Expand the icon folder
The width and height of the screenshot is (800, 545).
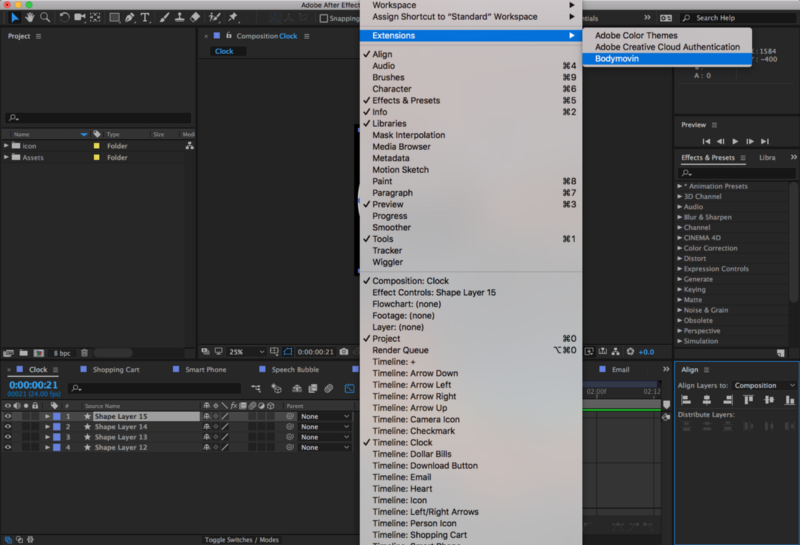pos(6,146)
